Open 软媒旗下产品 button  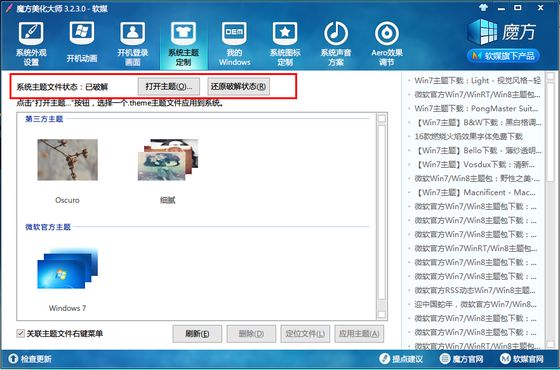tap(503, 56)
